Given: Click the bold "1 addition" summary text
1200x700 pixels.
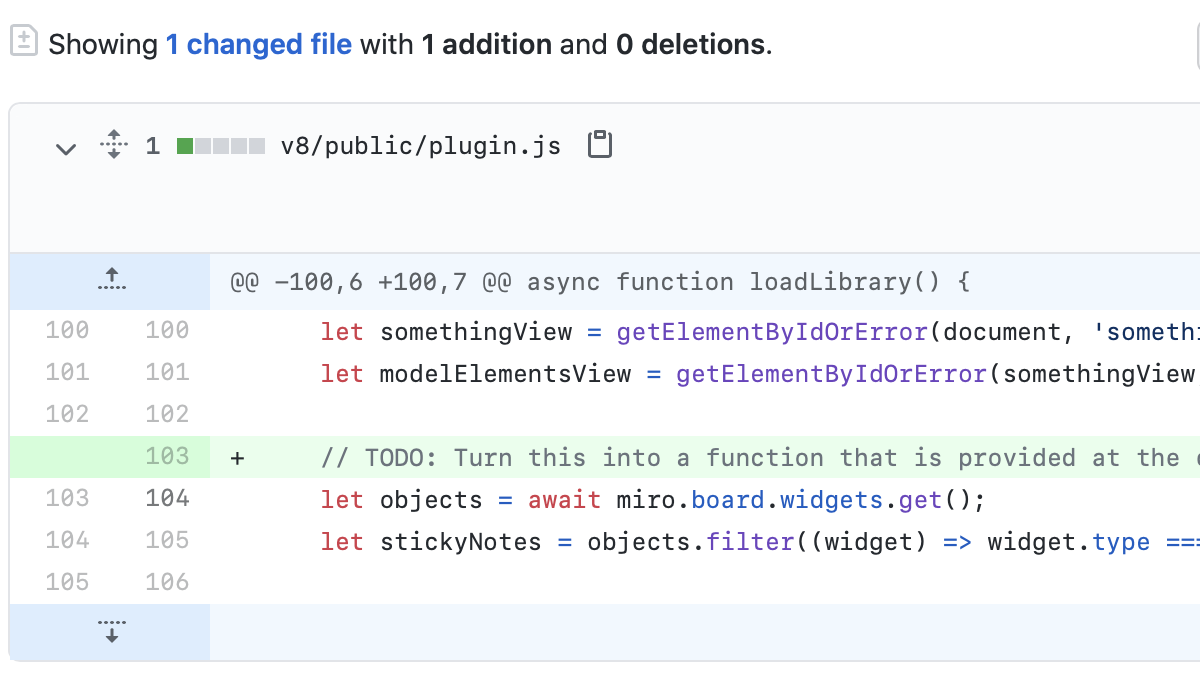Looking at the screenshot, I should tap(487, 44).
